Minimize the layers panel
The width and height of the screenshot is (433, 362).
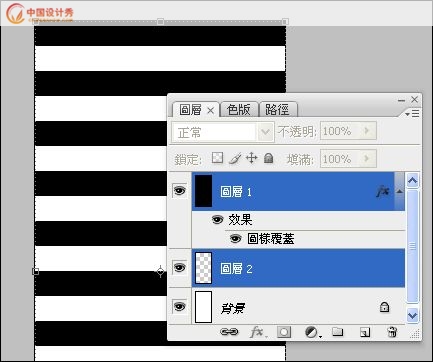tap(402, 100)
